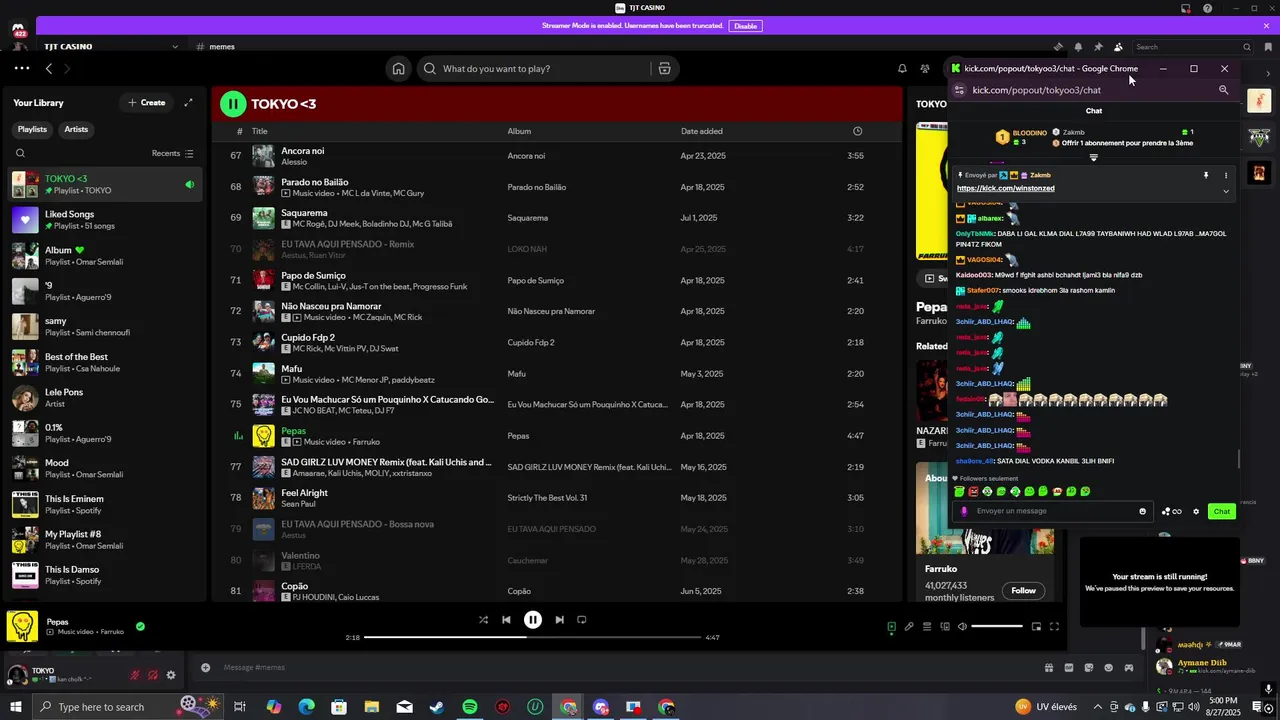1280x720 pixels.
Task: Open link kick.com/winstonzed in chat
Action: click(x=1005, y=188)
